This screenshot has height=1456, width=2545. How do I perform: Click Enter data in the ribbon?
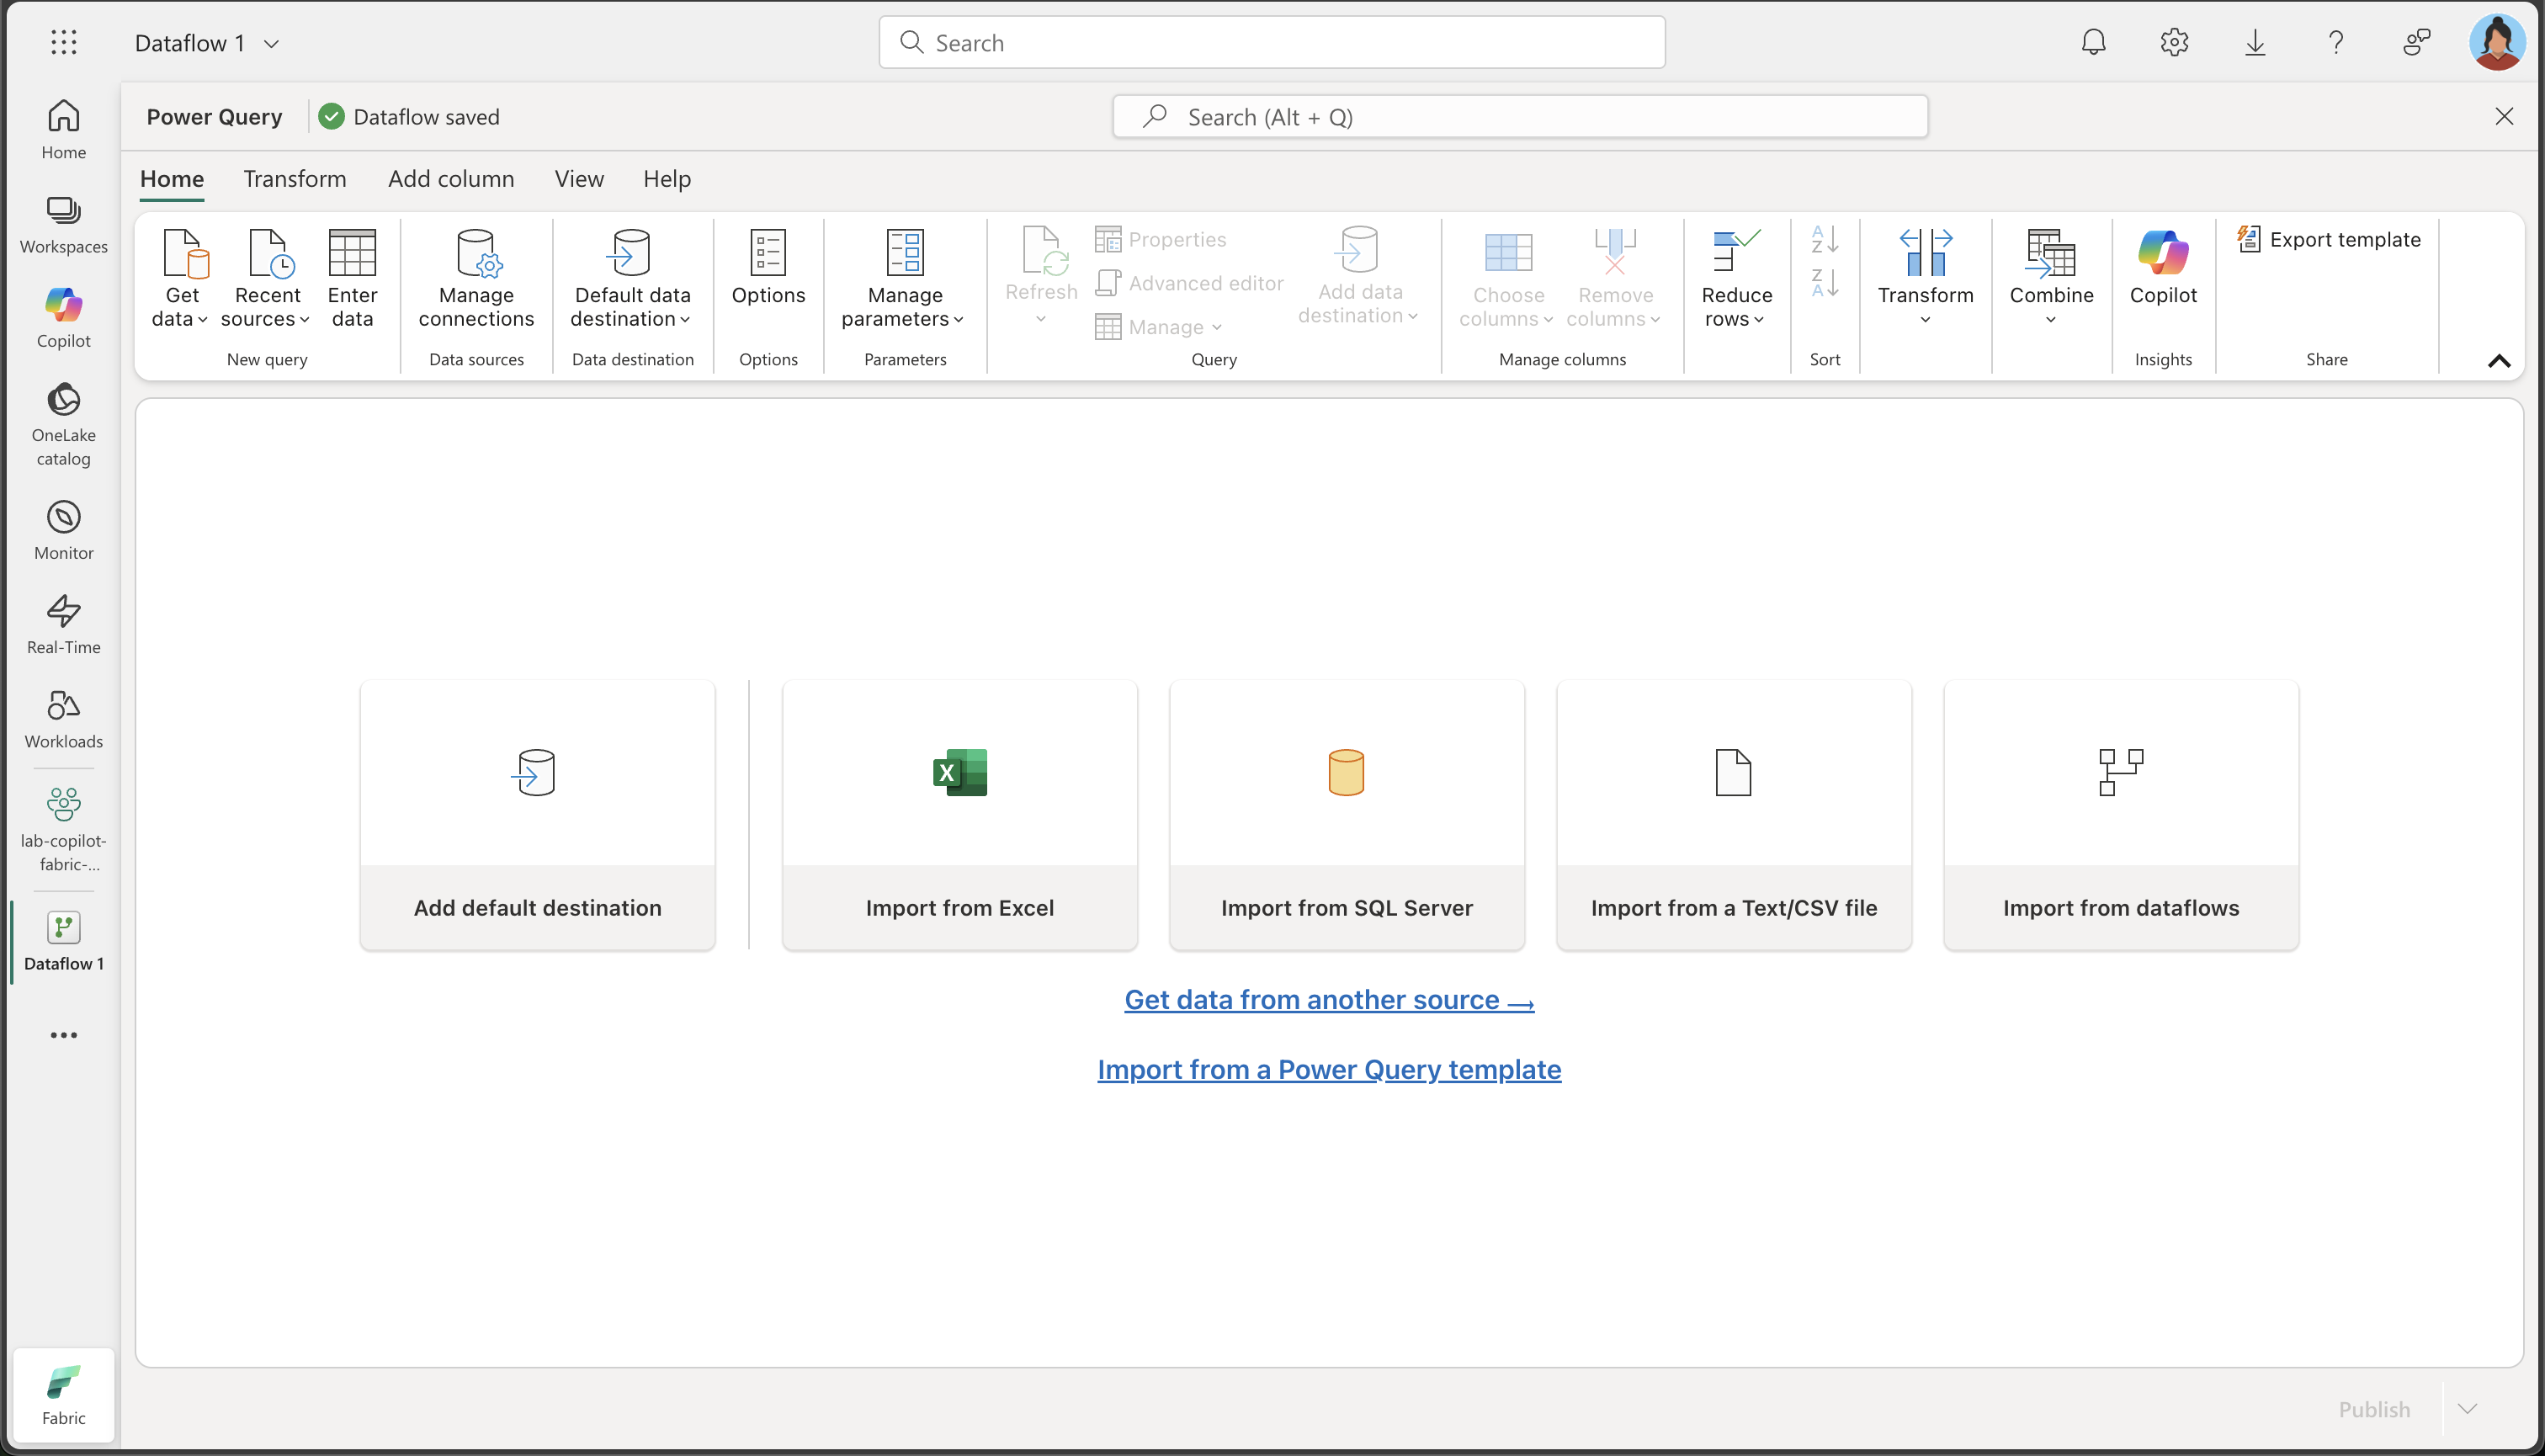point(352,279)
